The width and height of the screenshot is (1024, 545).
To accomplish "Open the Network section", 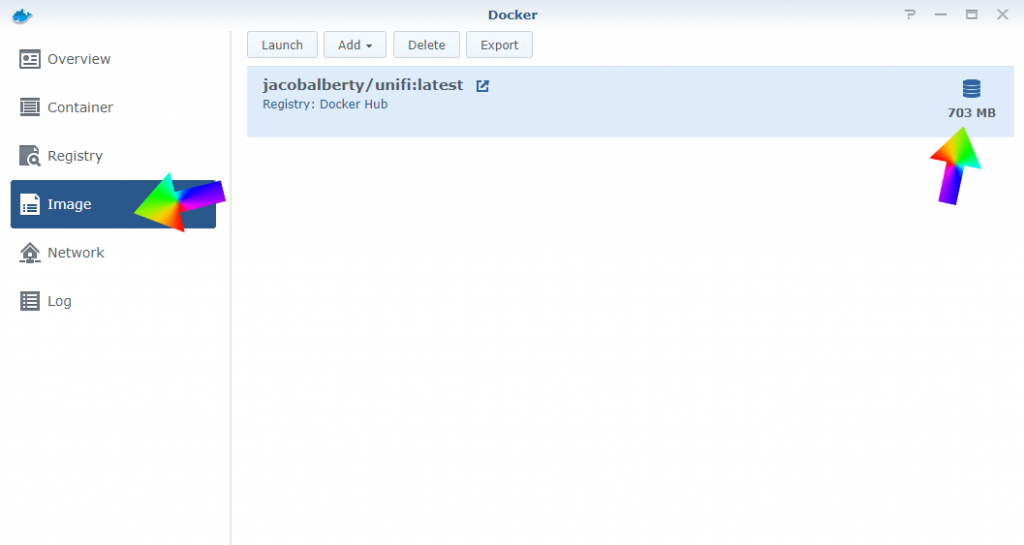I will 113,253.
